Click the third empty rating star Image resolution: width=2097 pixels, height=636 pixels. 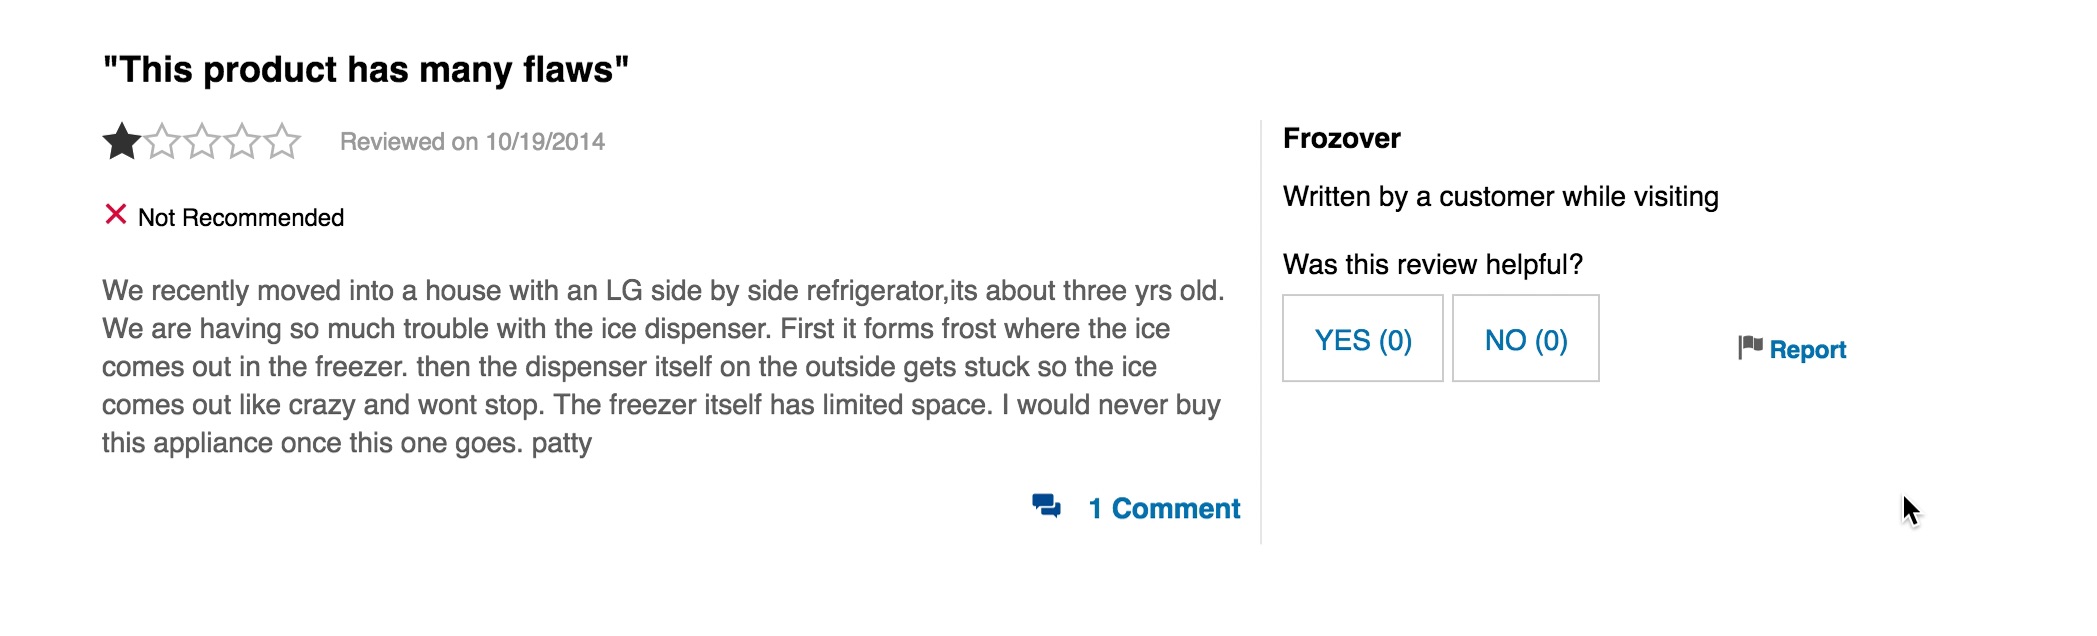[x=202, y=142]
